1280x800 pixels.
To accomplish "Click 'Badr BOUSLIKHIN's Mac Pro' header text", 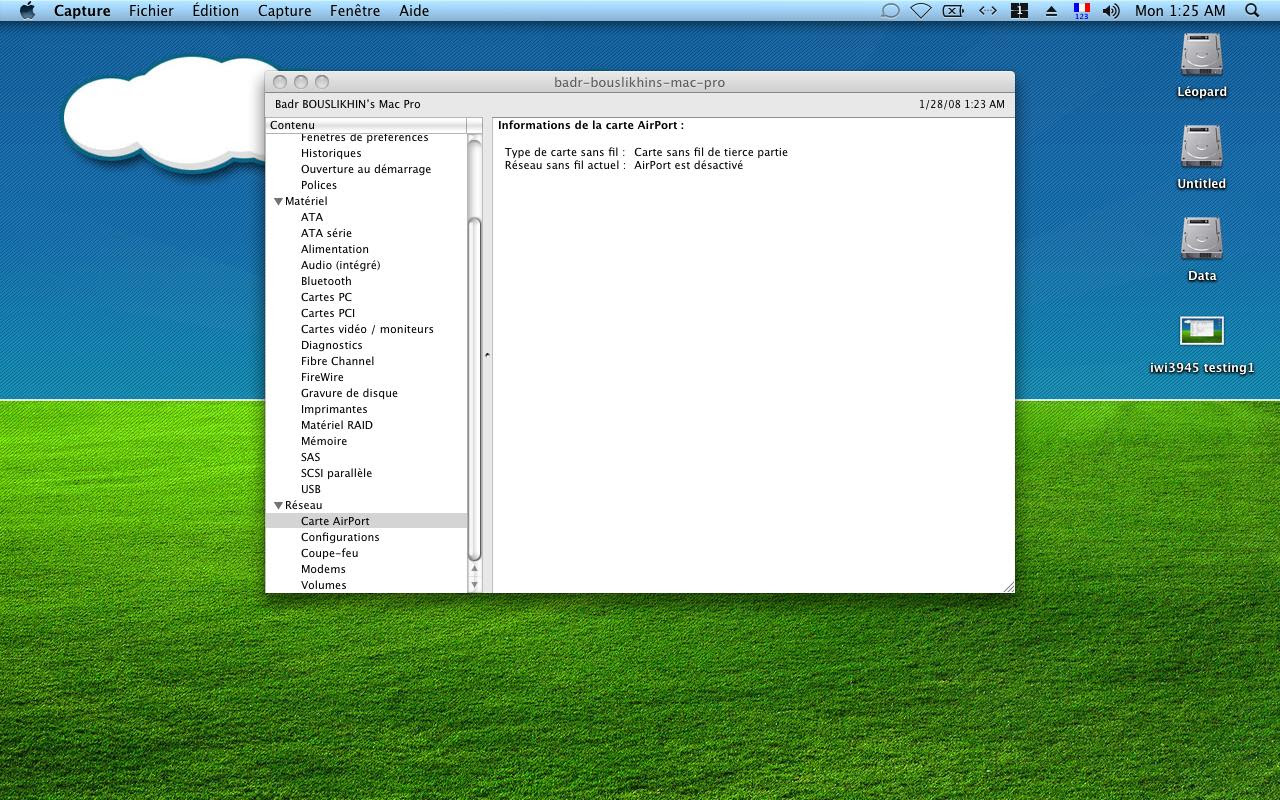I will (x=348, y=104).
